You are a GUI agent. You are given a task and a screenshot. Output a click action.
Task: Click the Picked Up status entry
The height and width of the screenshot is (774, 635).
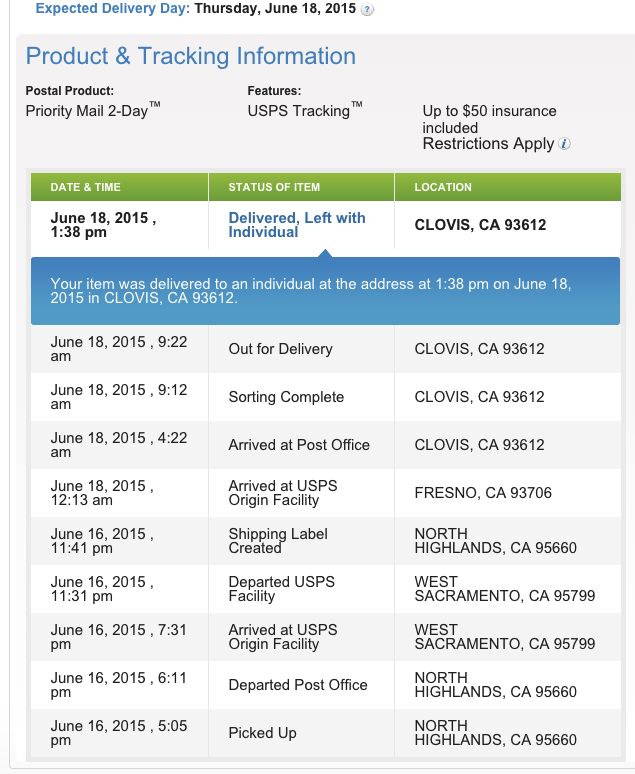pyautogui.click(x=262, y=733)
